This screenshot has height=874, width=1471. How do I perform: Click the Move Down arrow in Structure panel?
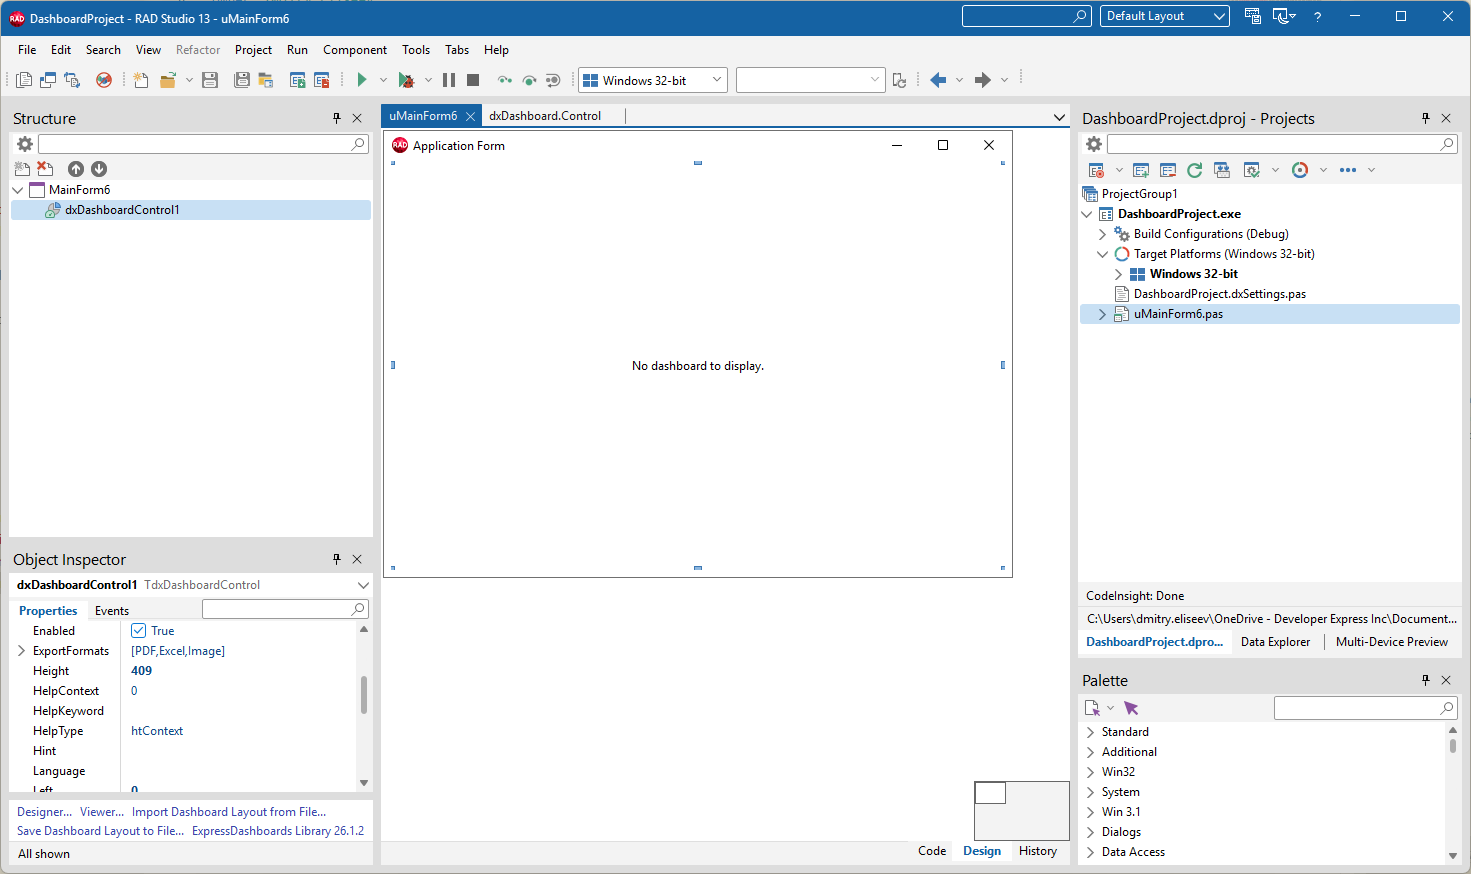99,169
